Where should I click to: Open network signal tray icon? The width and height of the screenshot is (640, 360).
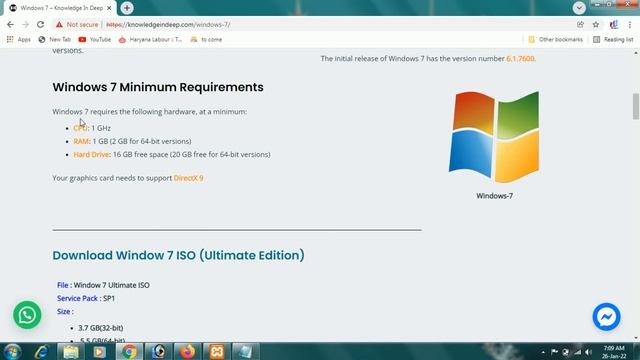pyautogui.click(x=577, y=352)
